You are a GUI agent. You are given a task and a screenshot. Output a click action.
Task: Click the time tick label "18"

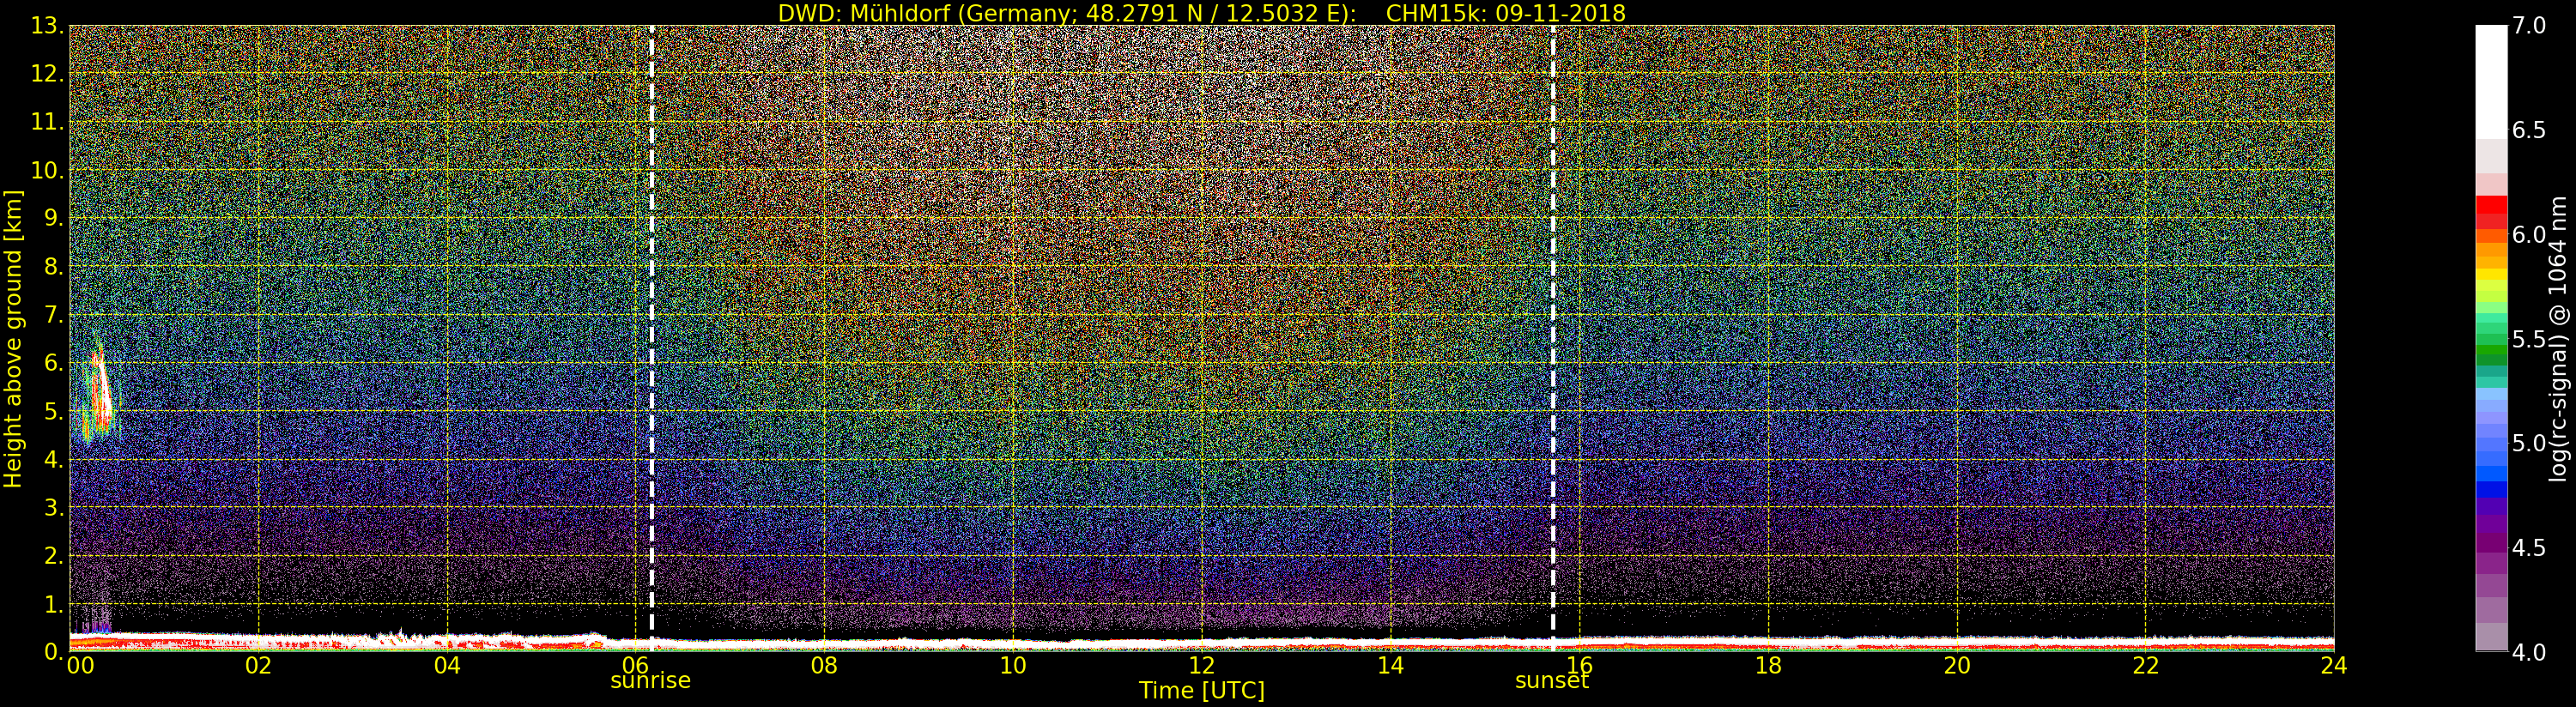[1768, 665]
